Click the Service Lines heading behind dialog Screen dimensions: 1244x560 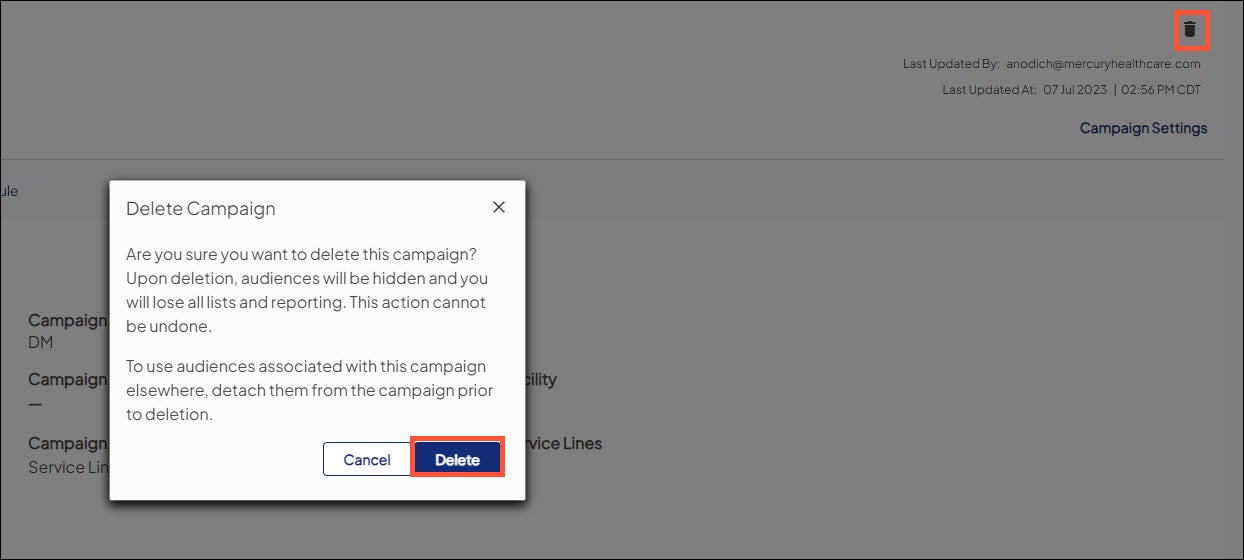pos(564,443)
